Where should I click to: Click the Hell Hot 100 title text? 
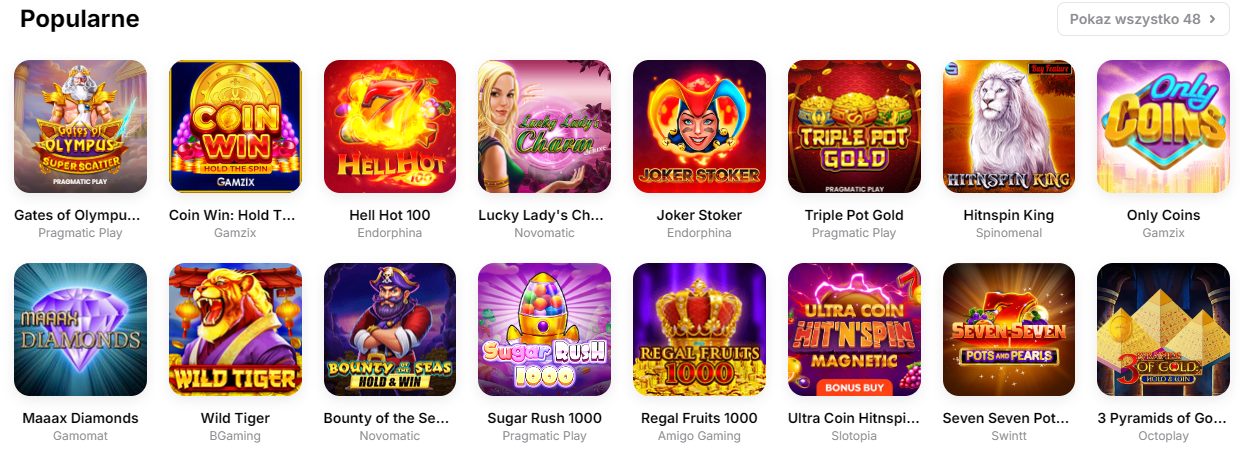(390, 215)
